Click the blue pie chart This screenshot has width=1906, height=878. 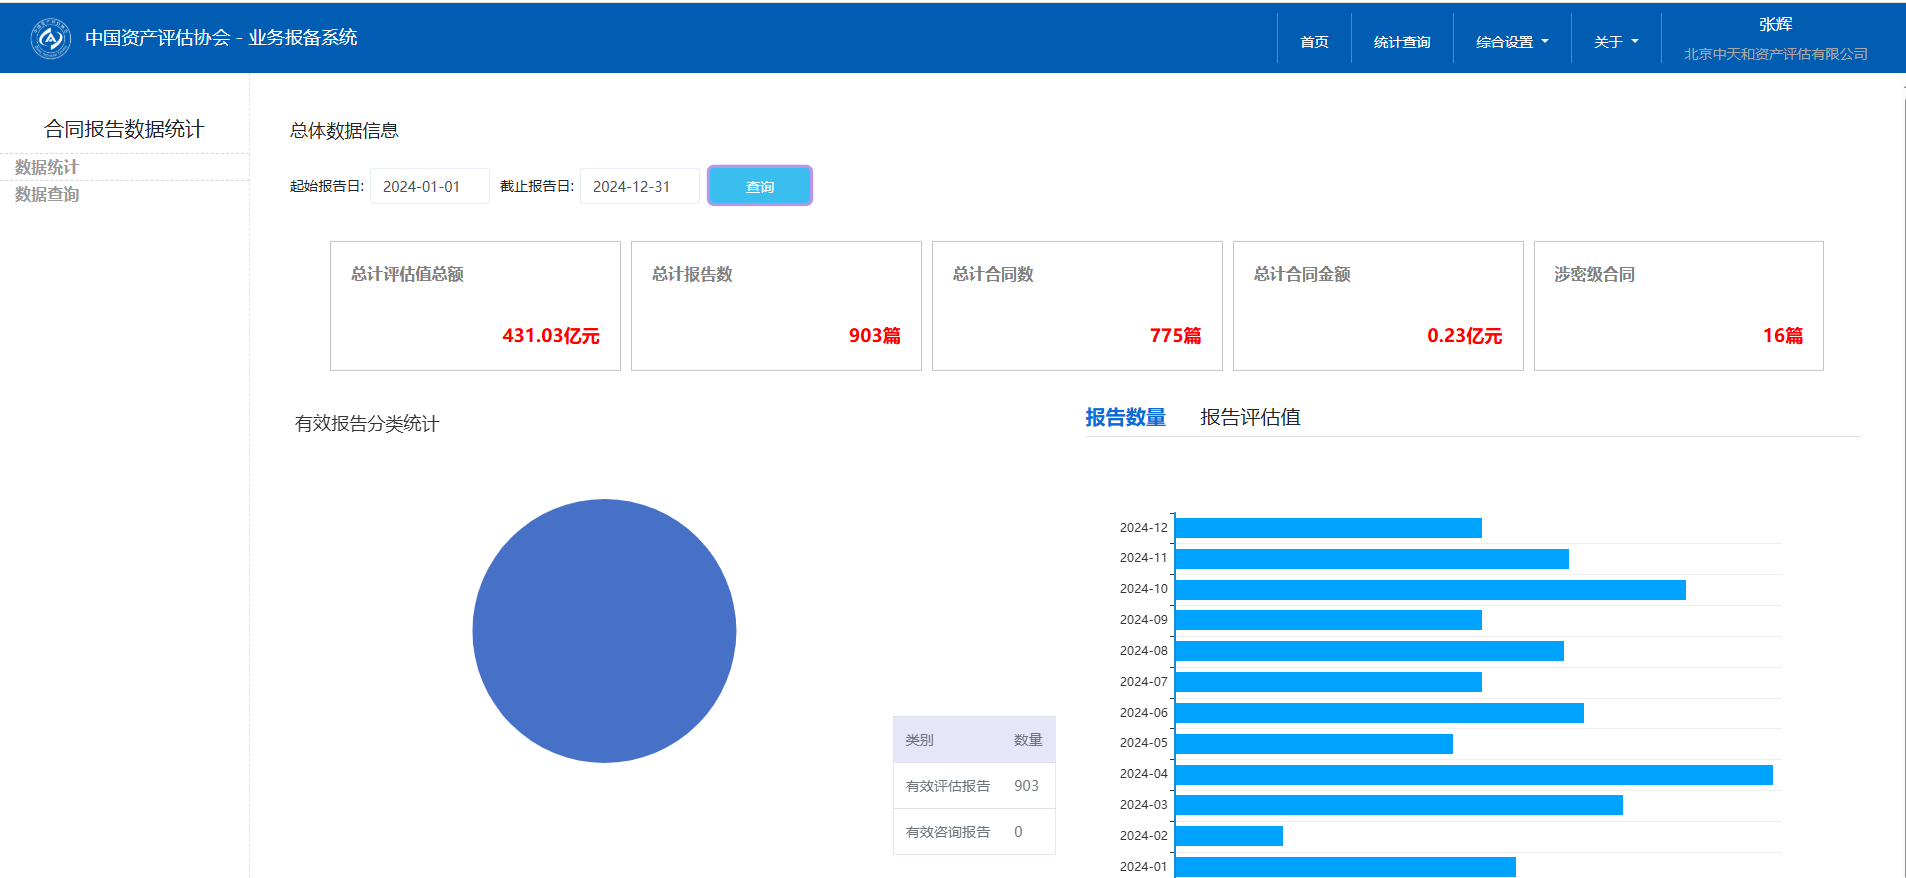pyautogui.click(x=604, y=631)
